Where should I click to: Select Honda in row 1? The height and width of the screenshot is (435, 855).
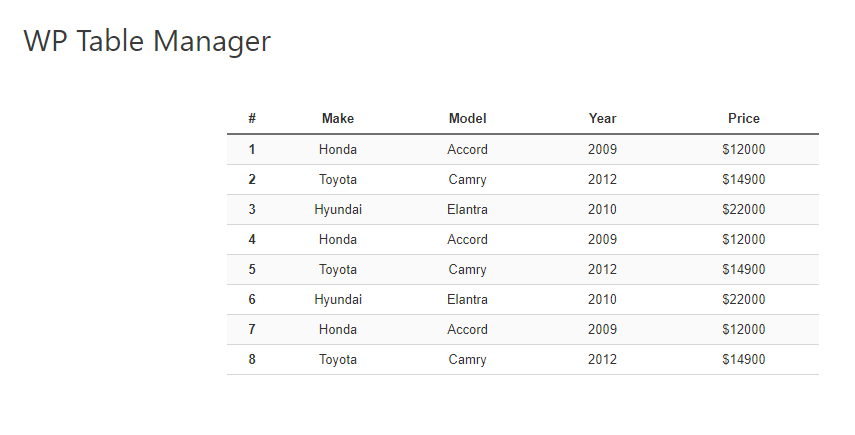click(338, 149)
